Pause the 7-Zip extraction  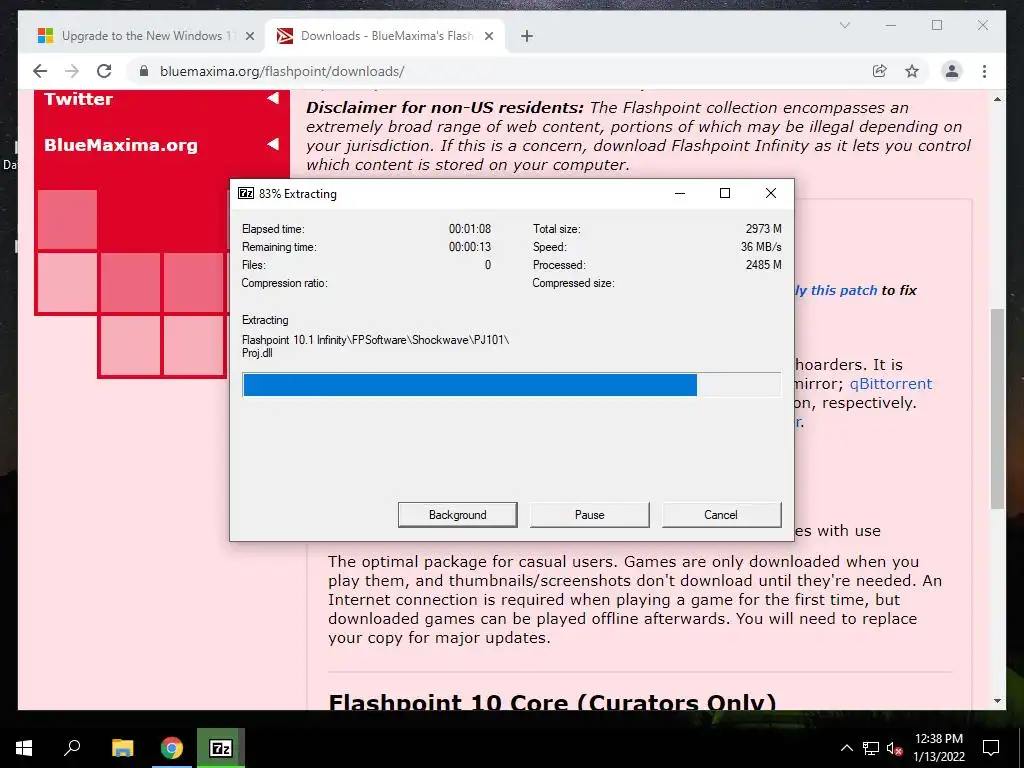pyautogui.click(x=589, y=515)
